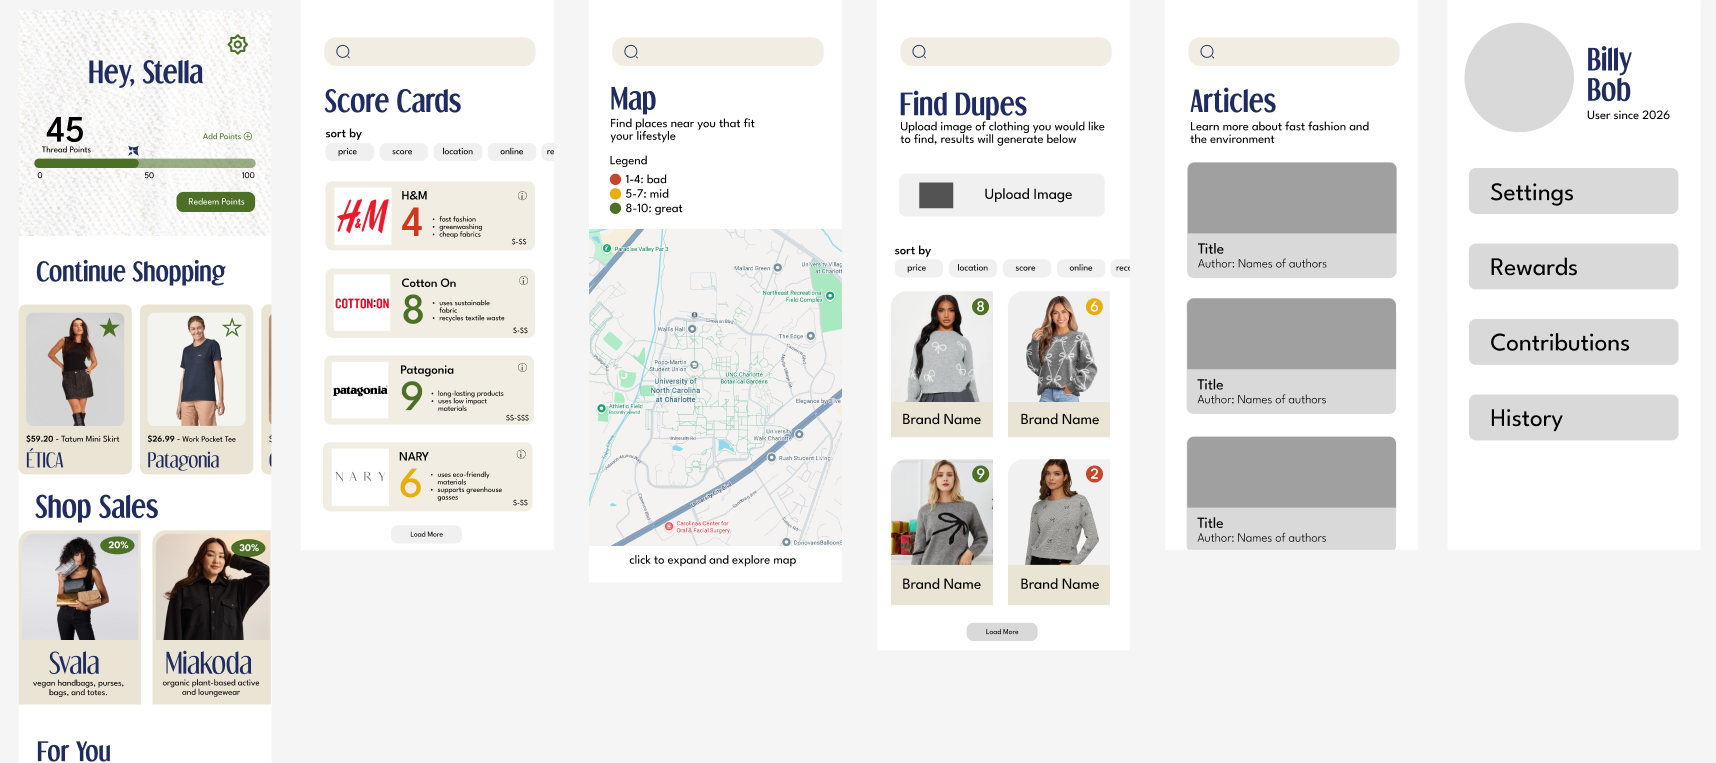Tap the search icon on Find Dupes screen

(919, 52)
